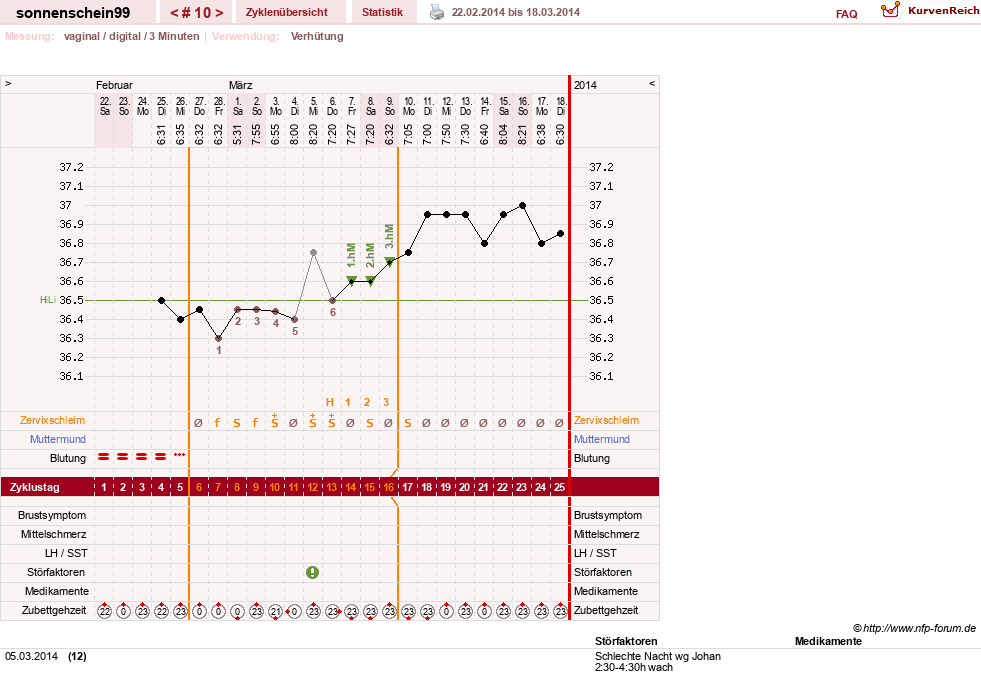Click the Störfaktoren heading above the note
The width and height of the screenshot is (981, 694).
tap(626, 641)
